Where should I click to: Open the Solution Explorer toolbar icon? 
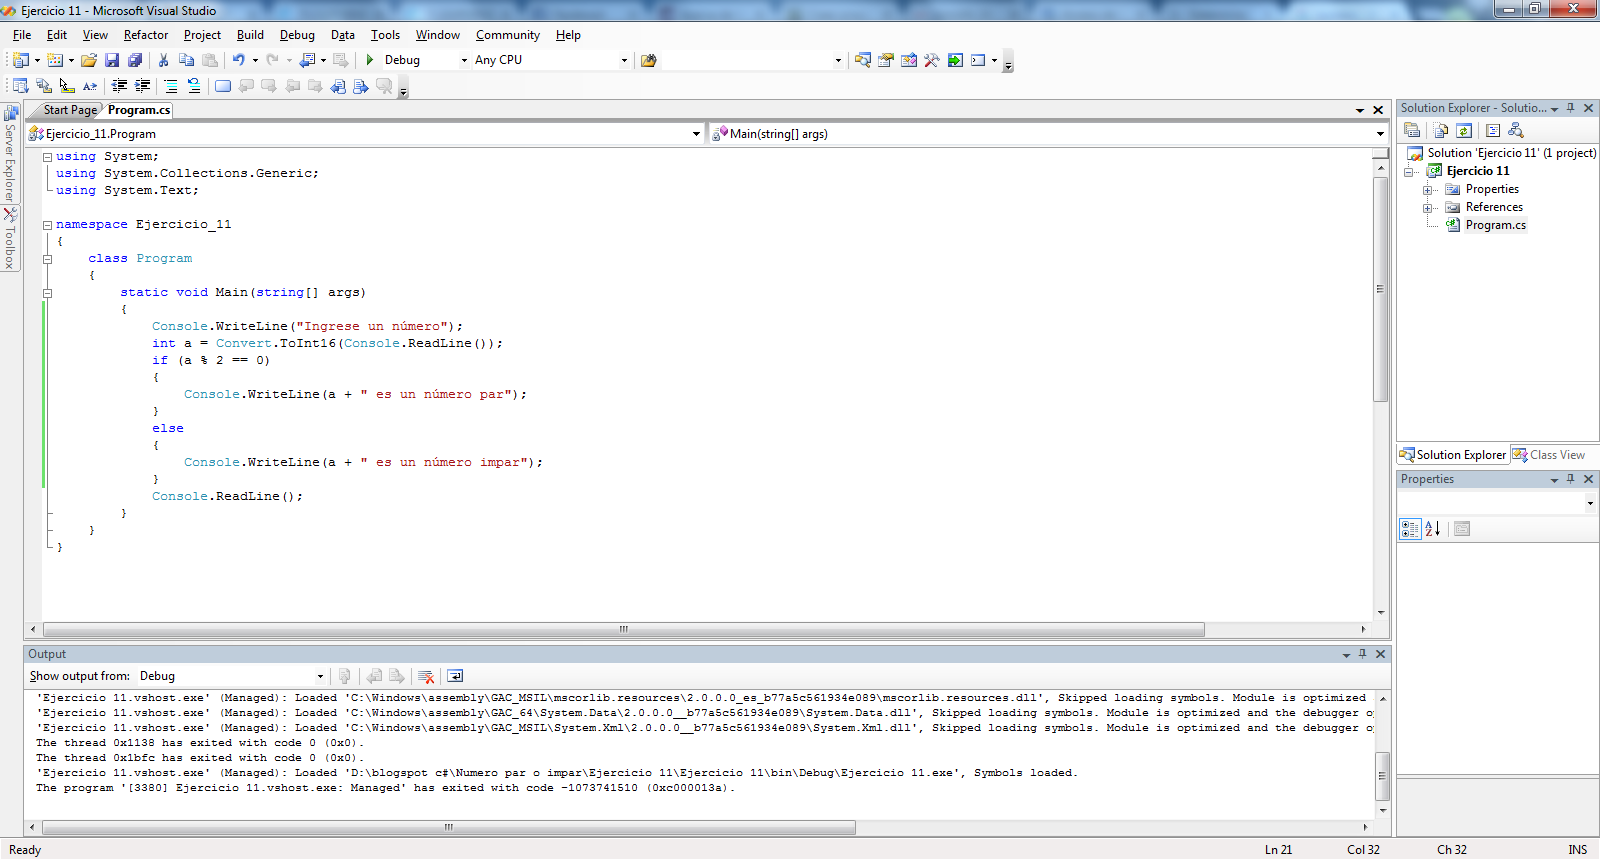coord(862,60)
